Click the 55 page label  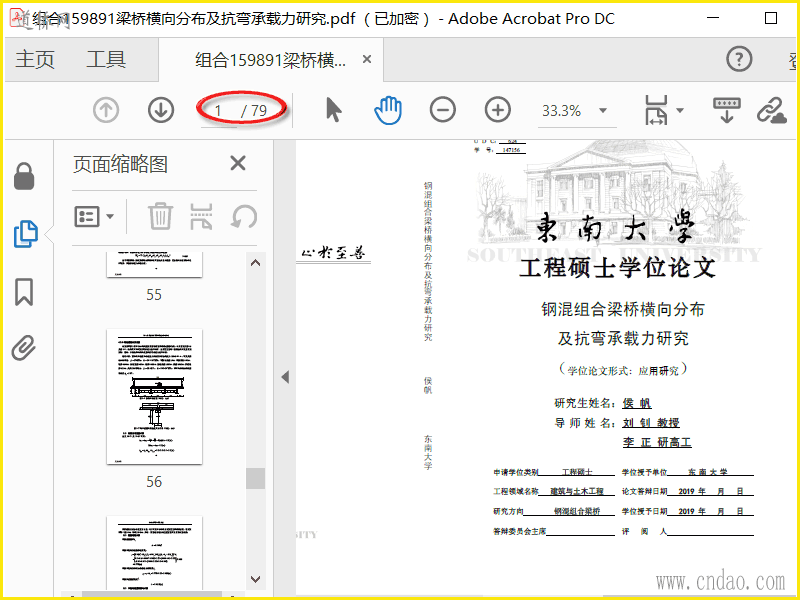pyautogui.click(x=154, y=295)
